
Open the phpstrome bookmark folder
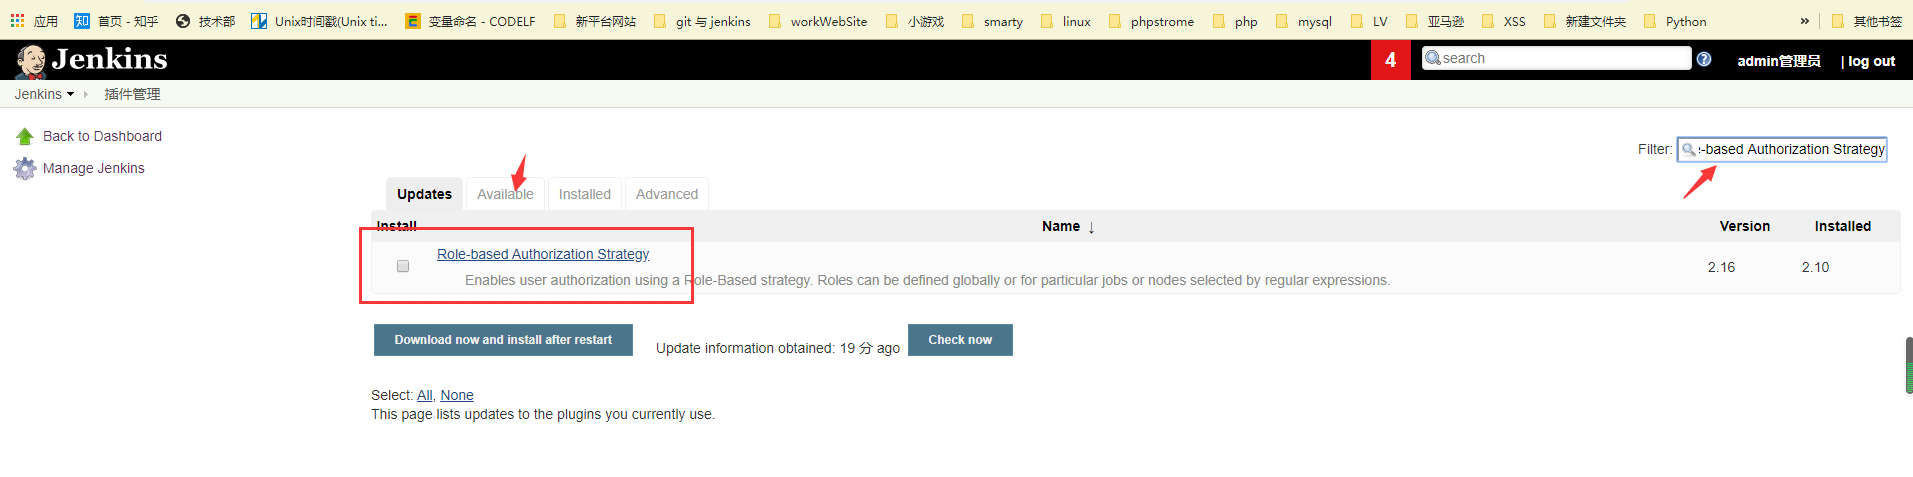(1151, 21)
